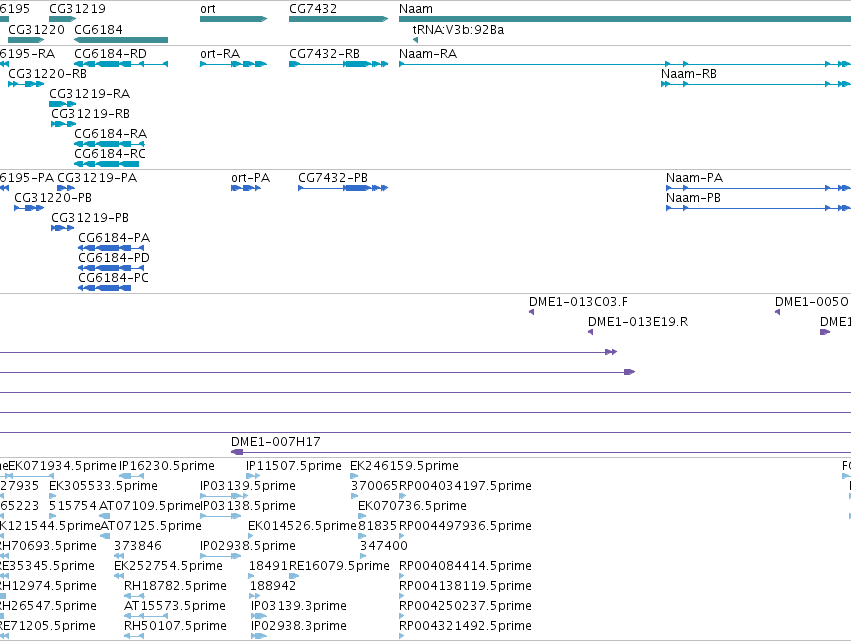Select the IP16230.5prime EST glyph
Viewport: 851px width, 641px height.
click(132, 476)
